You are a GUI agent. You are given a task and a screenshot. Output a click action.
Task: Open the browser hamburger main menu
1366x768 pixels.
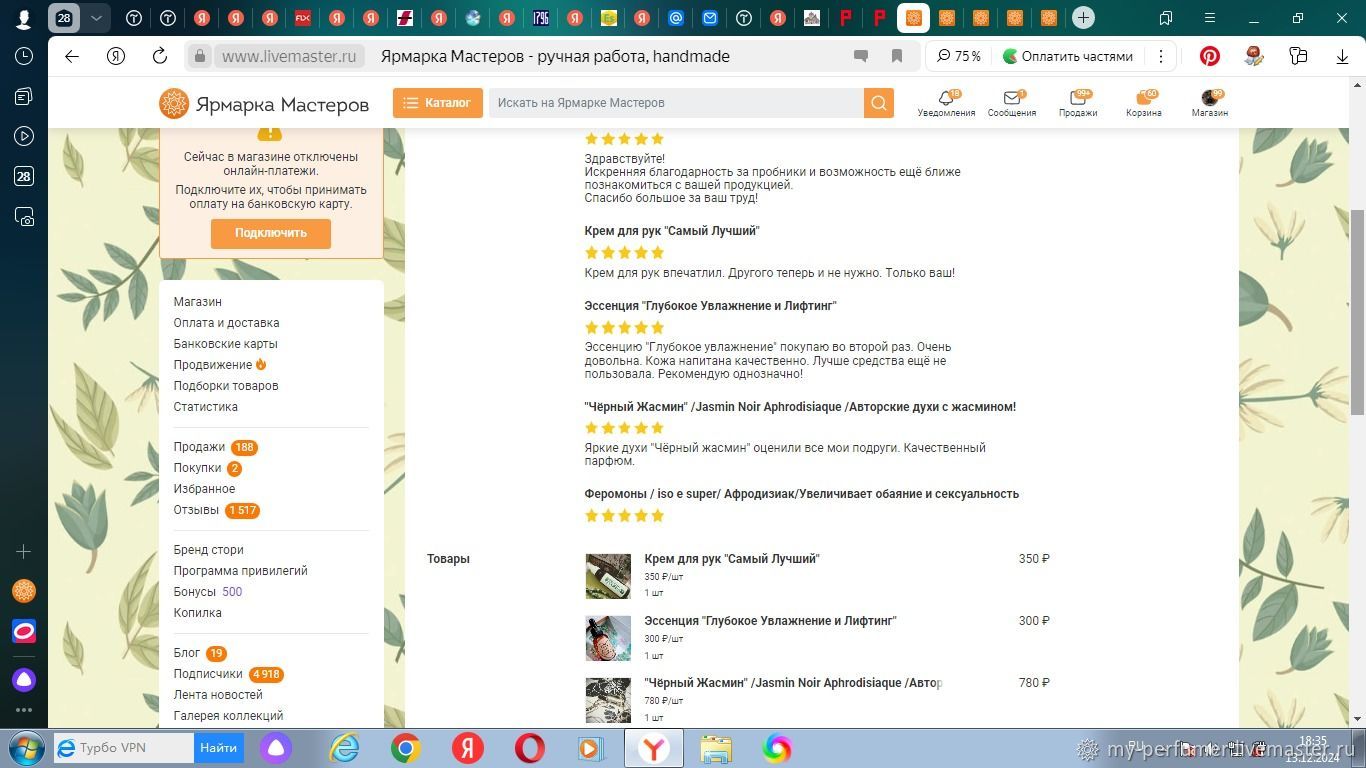[1209, 18]
